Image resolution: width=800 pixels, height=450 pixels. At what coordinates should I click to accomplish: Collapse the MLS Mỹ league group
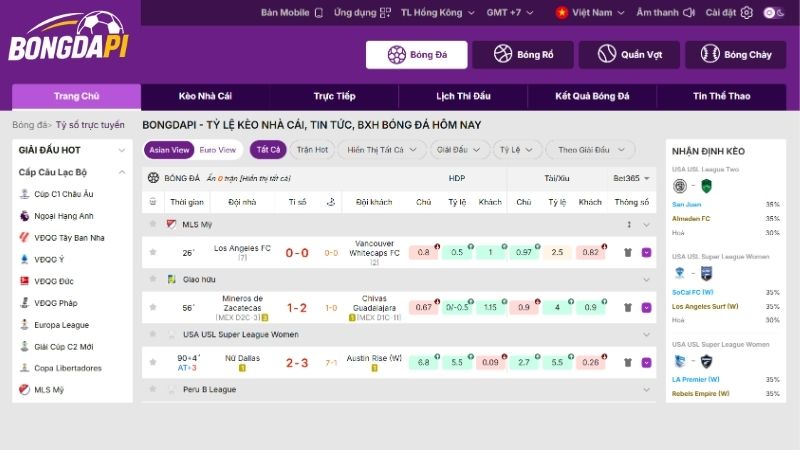pyautogui.click(x=646, y=224)
